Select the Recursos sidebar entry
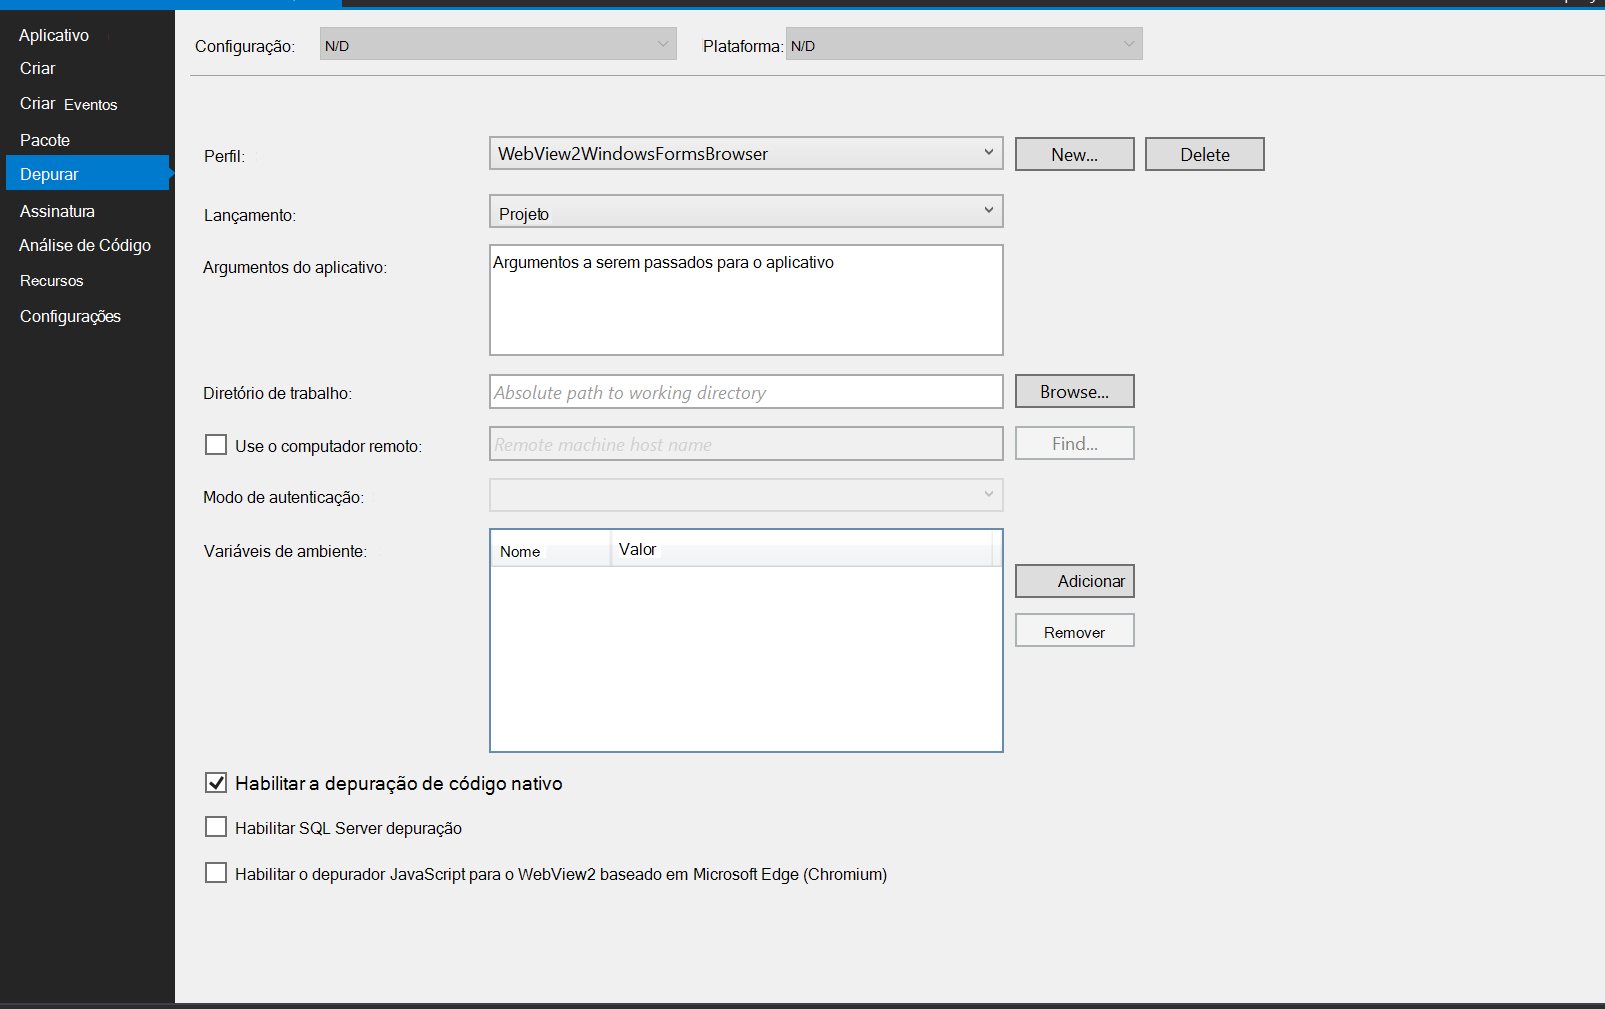1605x1009 pixels. [51, 280]
